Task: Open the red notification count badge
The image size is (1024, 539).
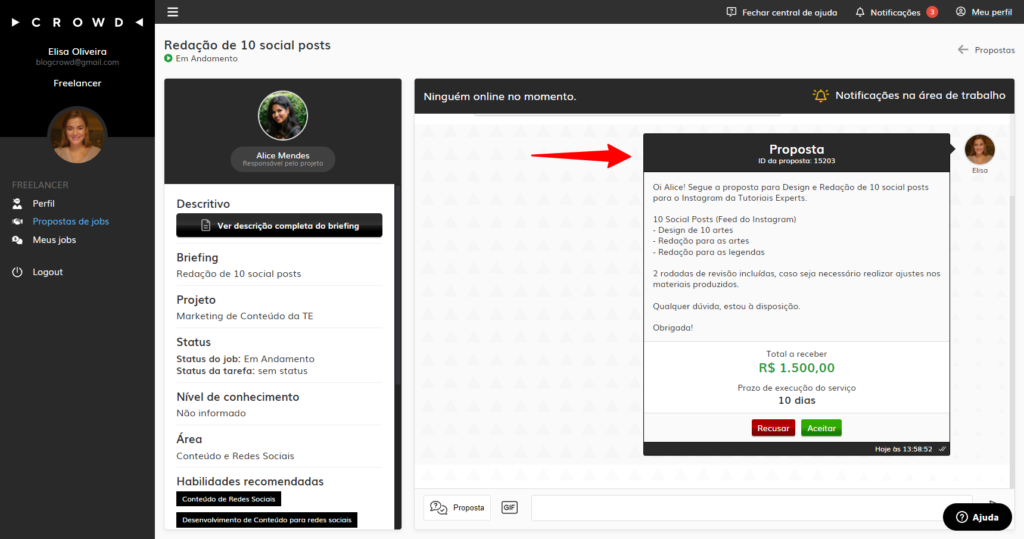Action: coord(932,12)
